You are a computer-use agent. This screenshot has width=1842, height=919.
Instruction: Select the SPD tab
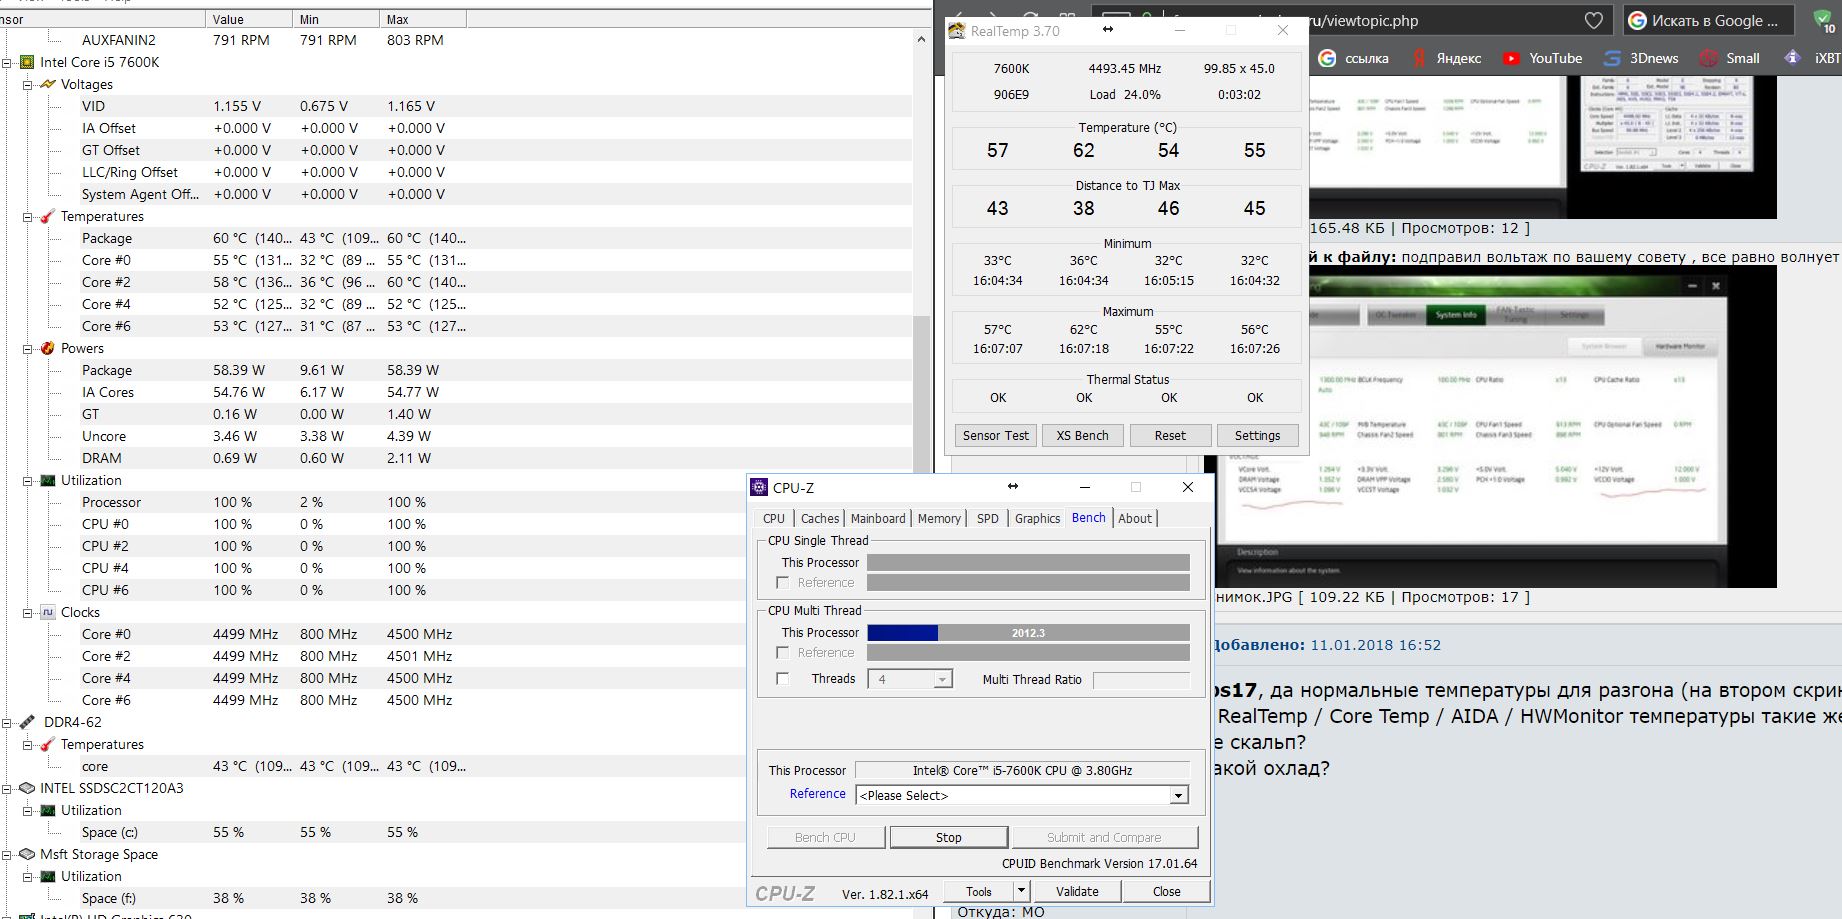pyautogui.click(x=988, y=518)
